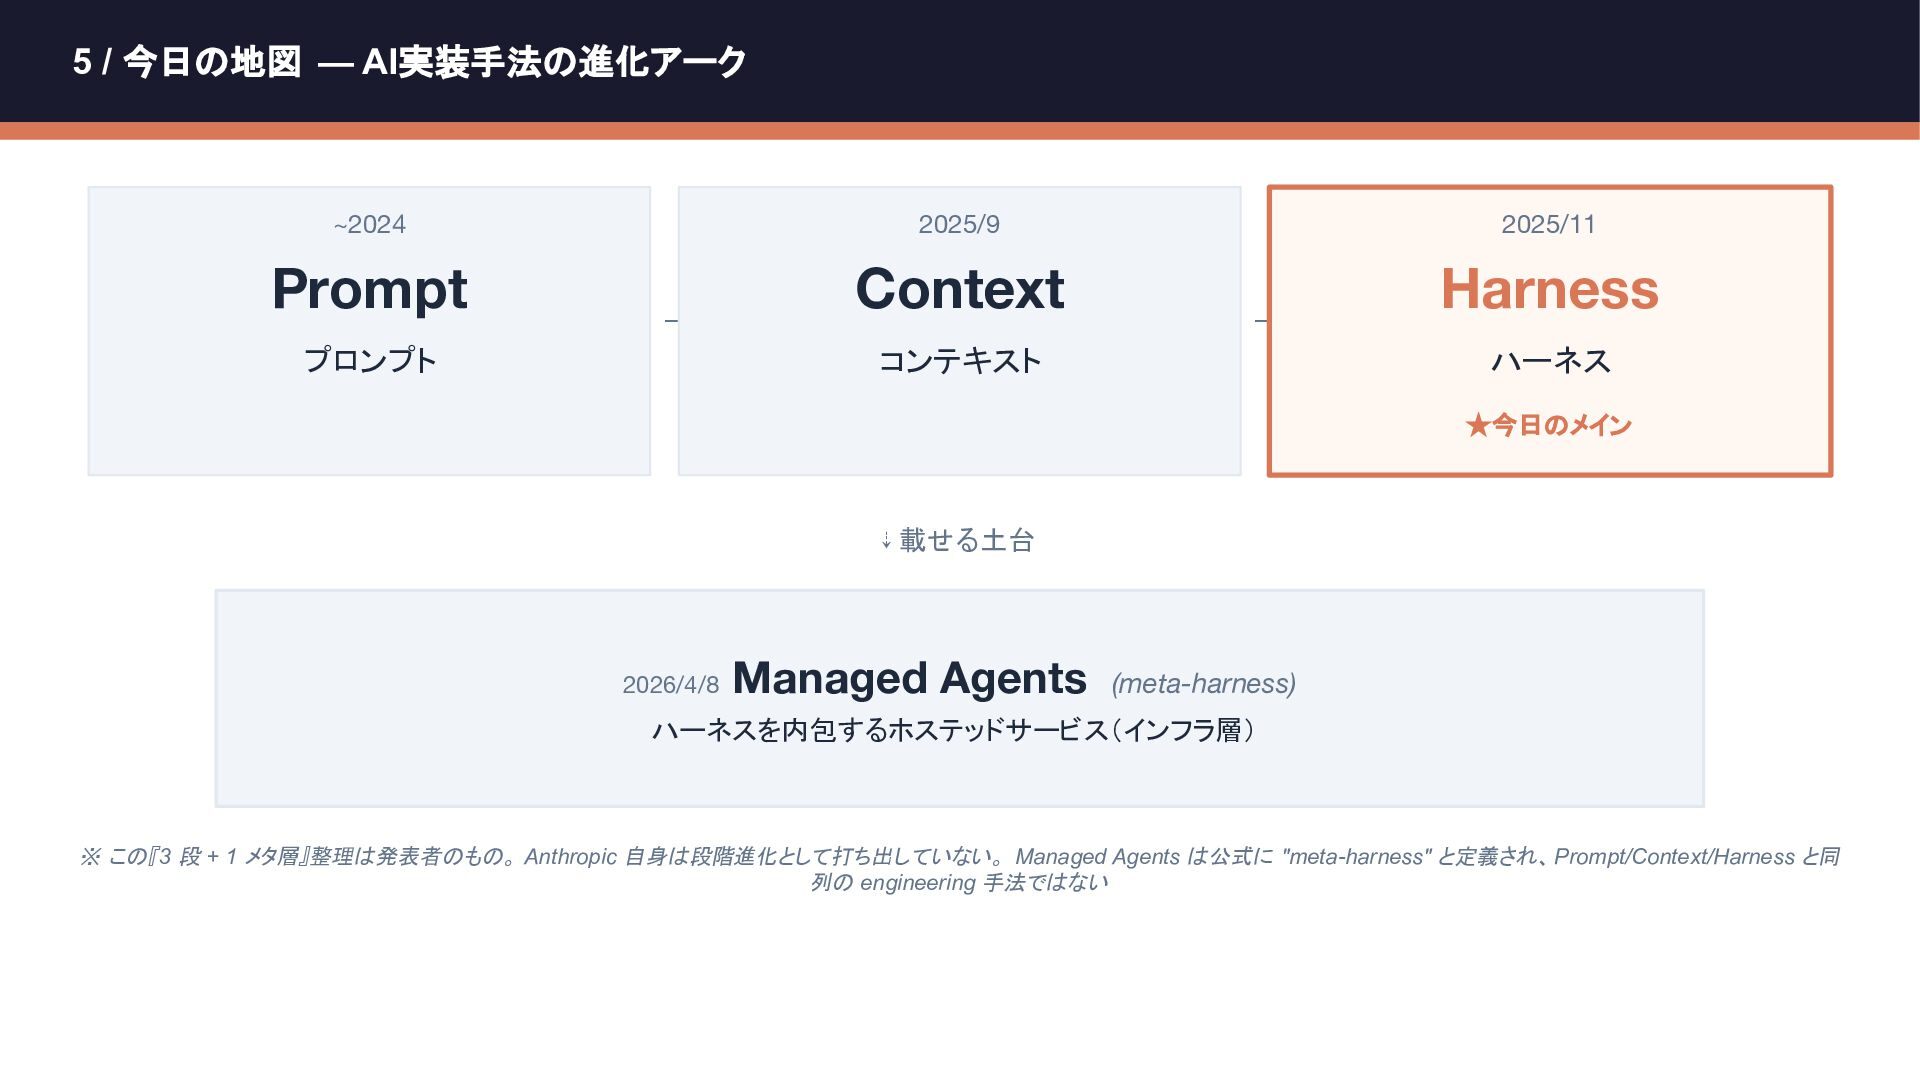Click the down arrow before 載せる土台

[x=886, y=541]
